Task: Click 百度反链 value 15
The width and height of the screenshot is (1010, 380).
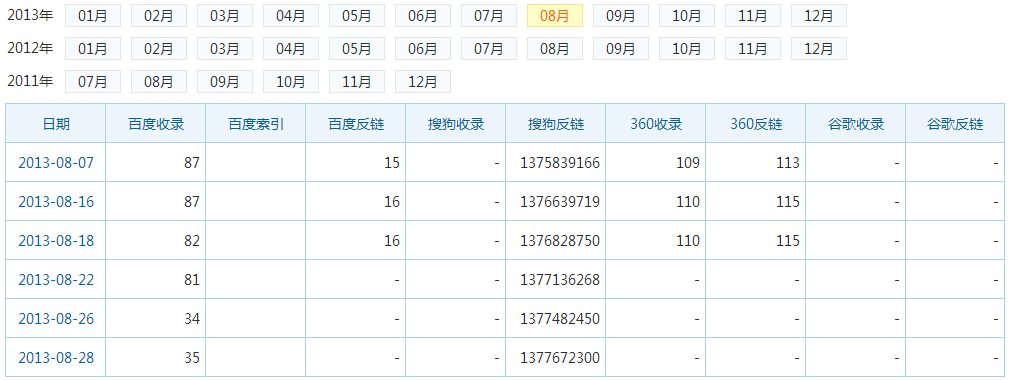Action: (x=392, y=163)
